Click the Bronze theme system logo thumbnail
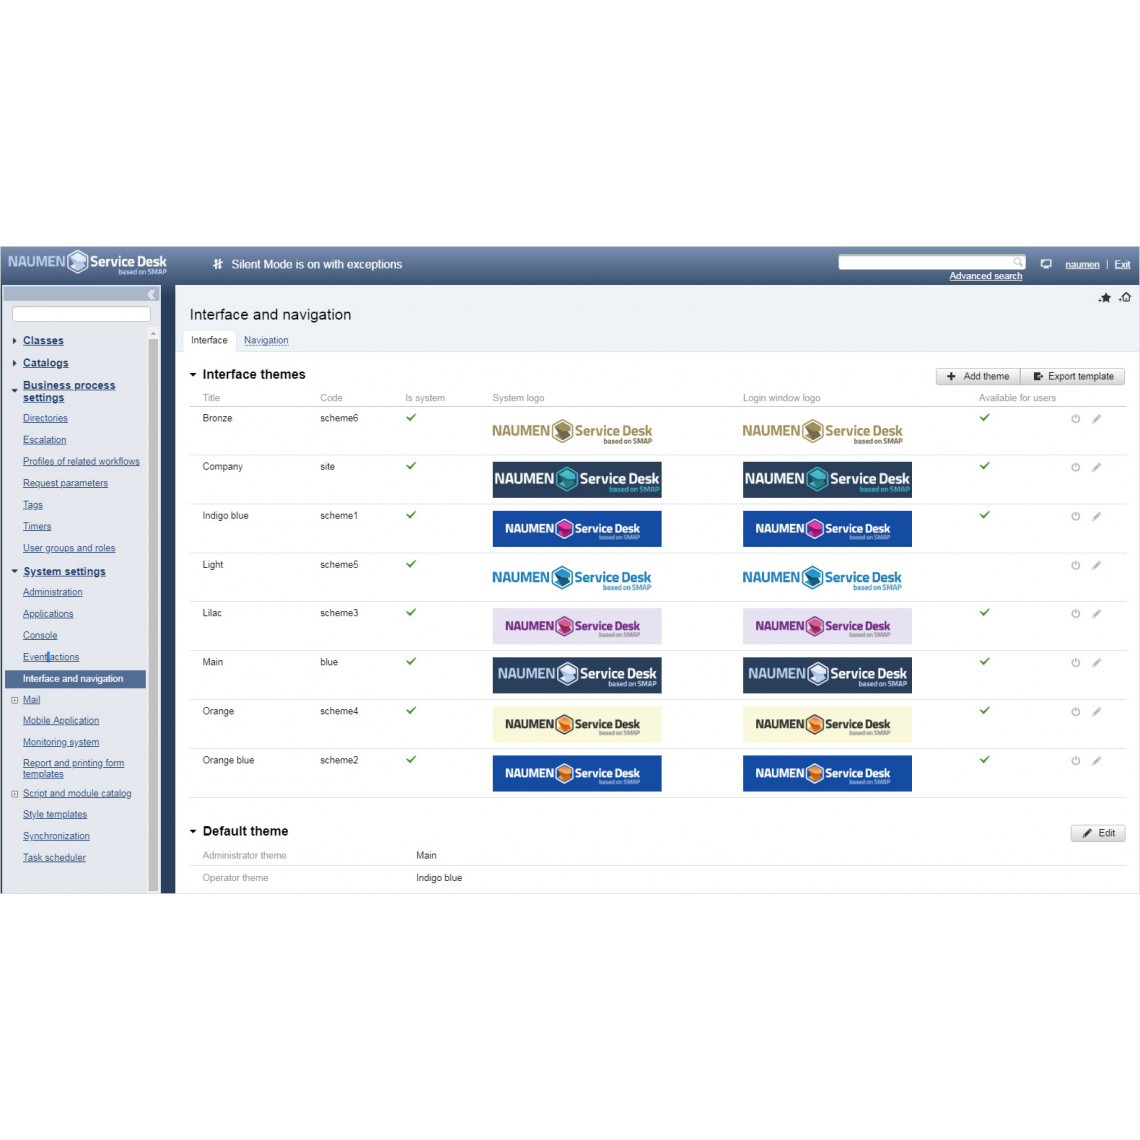The image size is (1140, 1140). (x=572, y=432)
